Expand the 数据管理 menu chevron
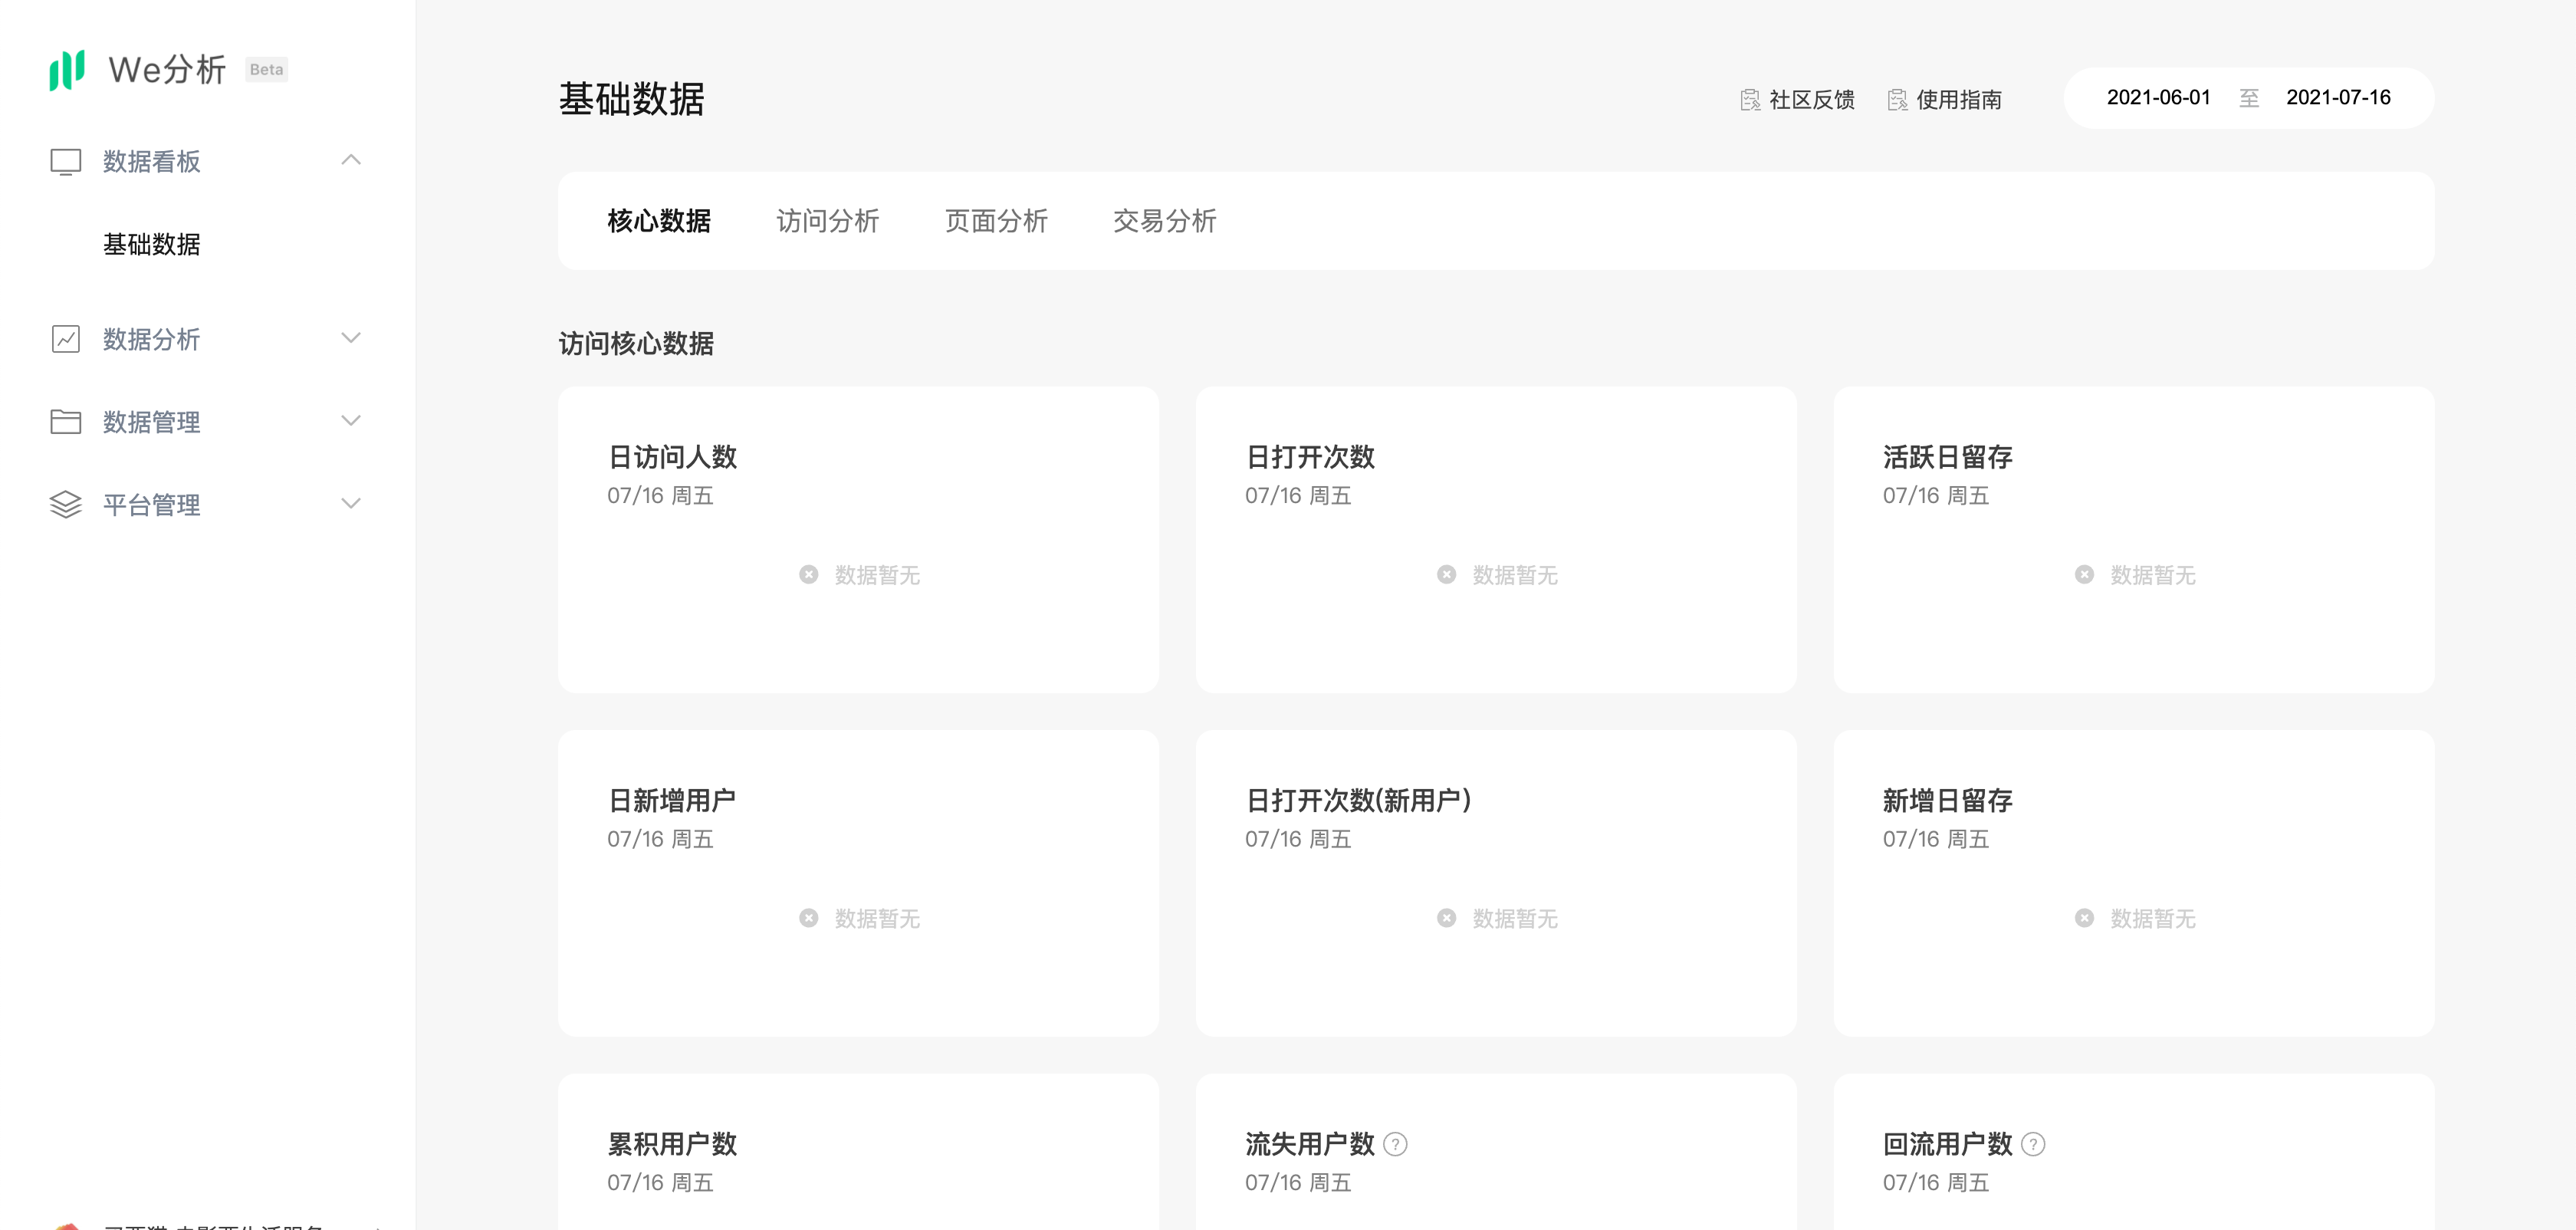Viewport: 2576px width, 1230px height. pos(351,421)
